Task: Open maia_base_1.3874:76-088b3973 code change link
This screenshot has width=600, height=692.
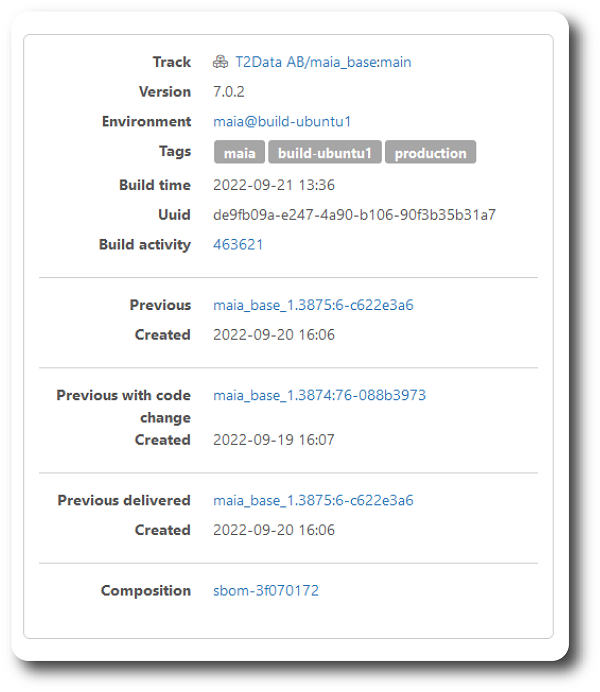Action: [x=319, y=395]
